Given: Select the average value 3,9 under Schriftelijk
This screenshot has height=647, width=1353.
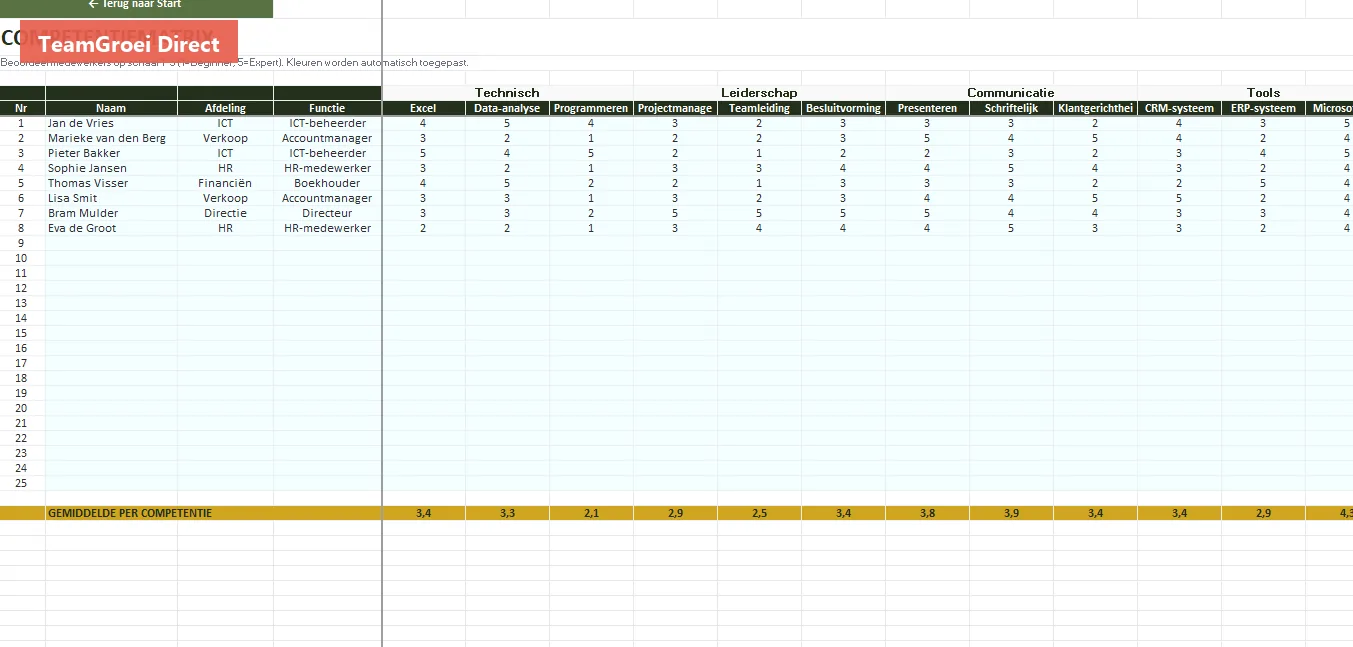Looking at the screenshot, I should (1011, 513).
